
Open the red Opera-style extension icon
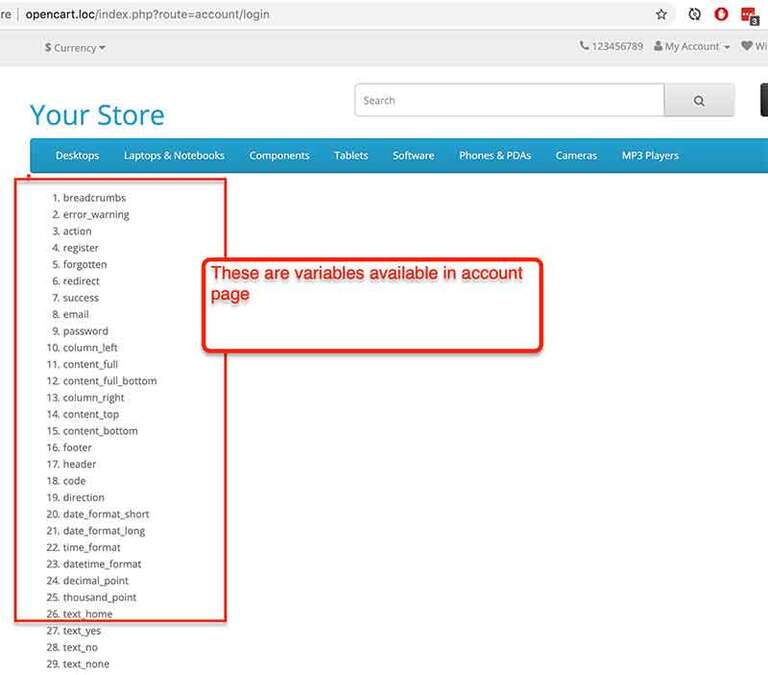pos(721,15)
